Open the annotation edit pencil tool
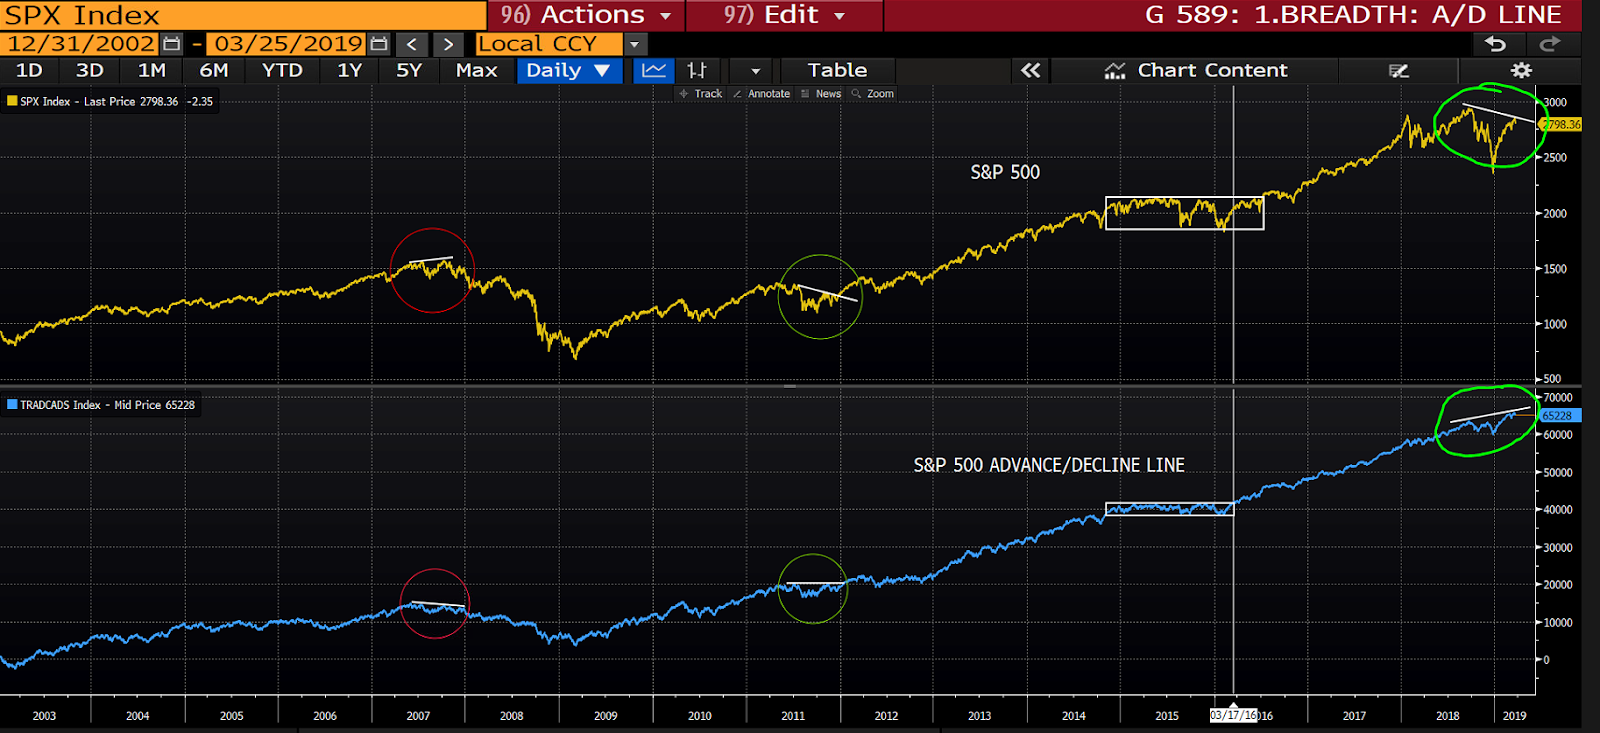 coord(1399,70)
